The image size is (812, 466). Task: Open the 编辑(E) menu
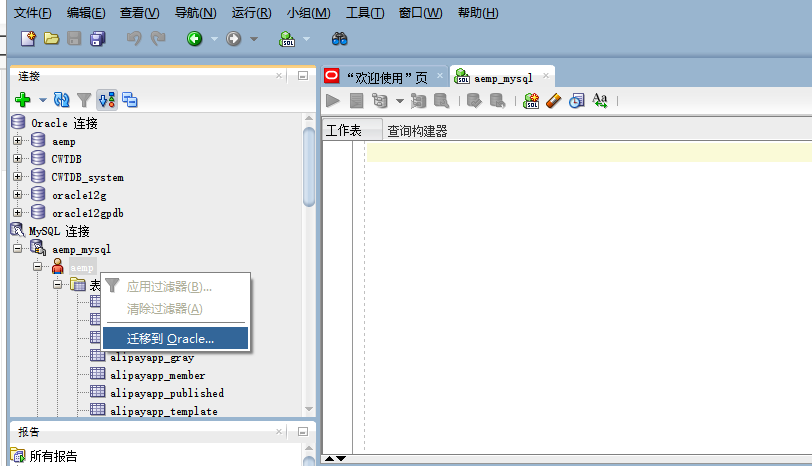[x=86, y=12]
